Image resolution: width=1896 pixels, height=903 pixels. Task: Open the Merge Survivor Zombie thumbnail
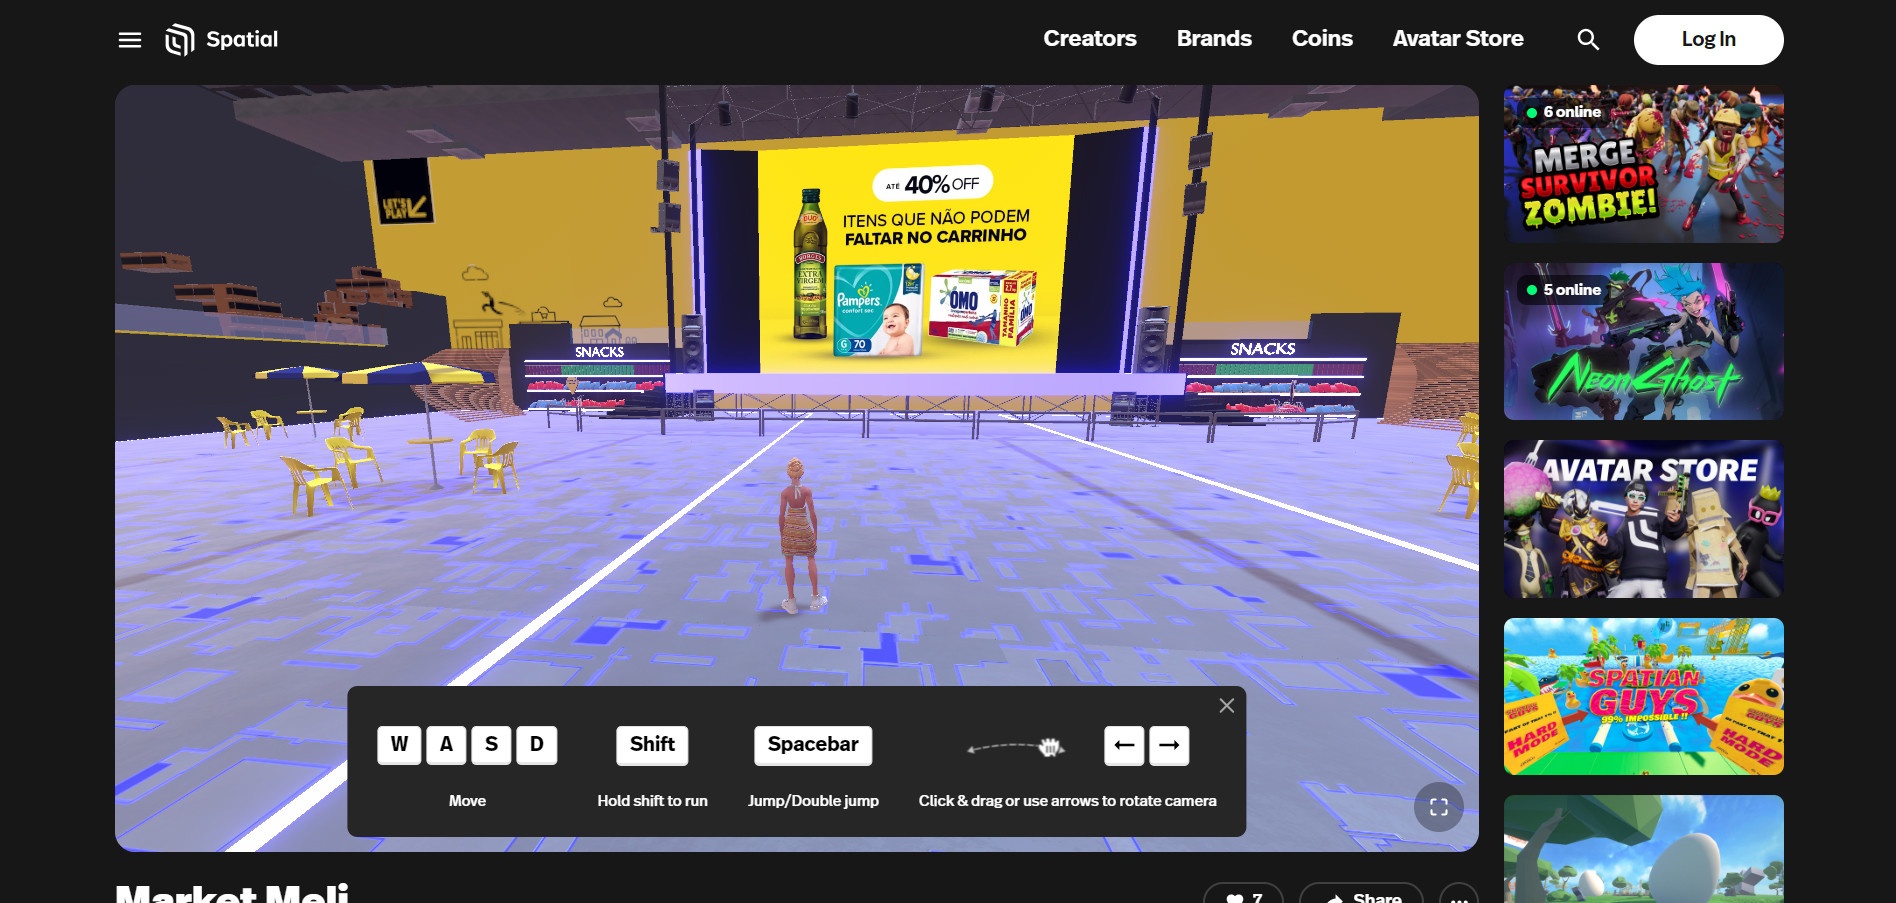(1643, 165)
